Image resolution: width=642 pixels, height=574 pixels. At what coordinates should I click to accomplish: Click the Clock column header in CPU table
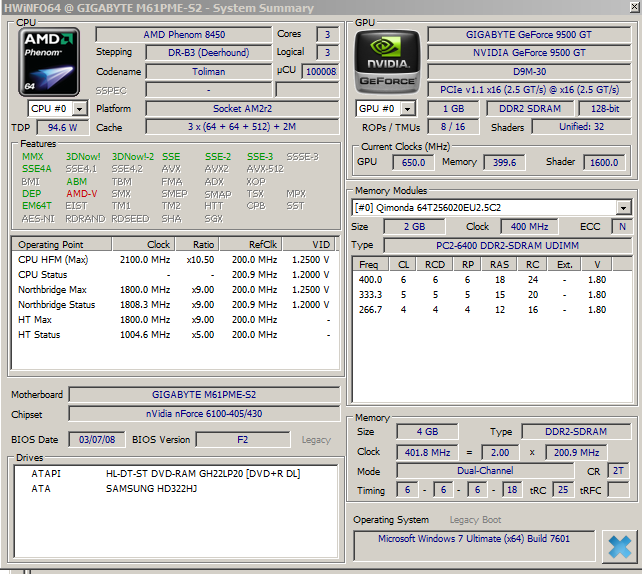pyautogui.click(x=144, y=244)
